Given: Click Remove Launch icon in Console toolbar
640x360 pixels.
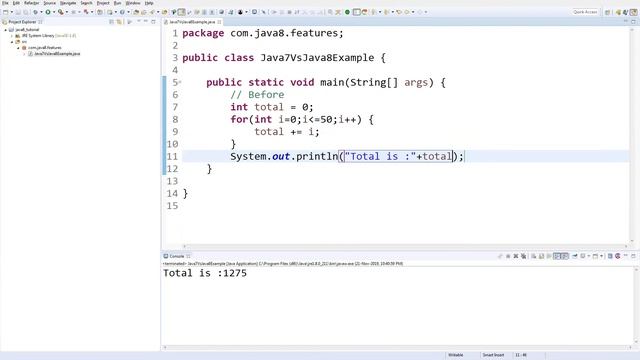Looking at the screenshot, I should 516,256.
